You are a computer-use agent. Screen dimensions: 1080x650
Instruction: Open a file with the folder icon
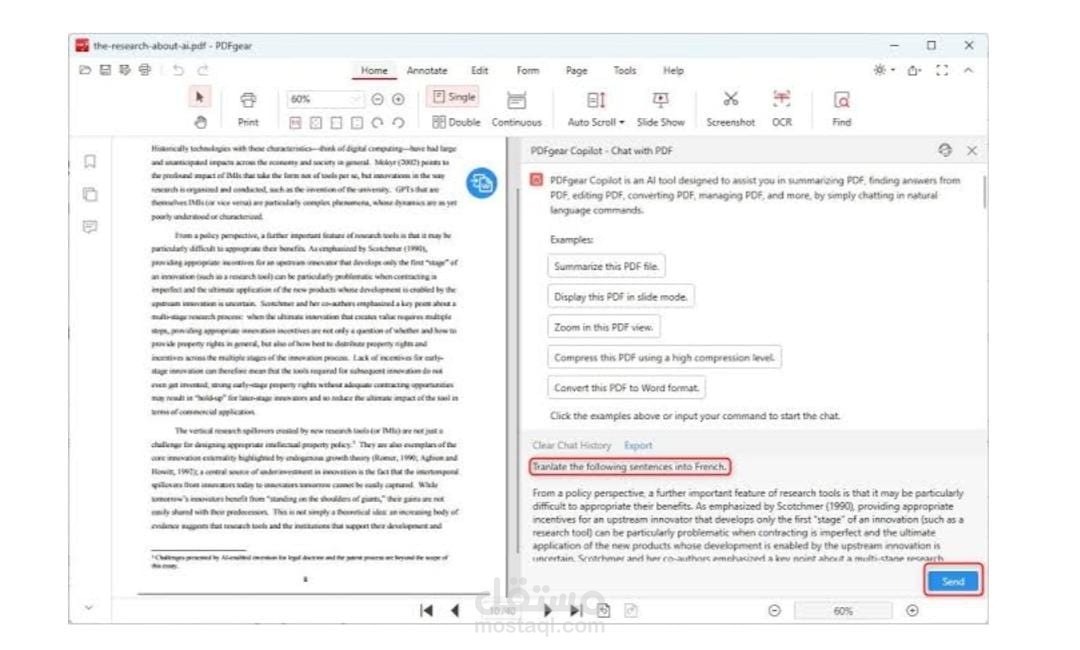(x=85, y=70)
